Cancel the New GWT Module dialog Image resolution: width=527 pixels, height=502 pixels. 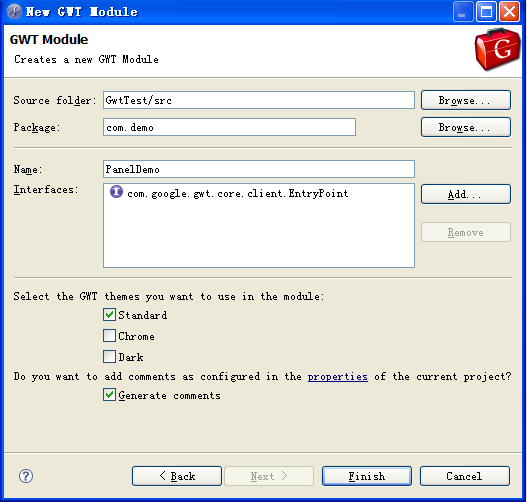pos(465,476)
